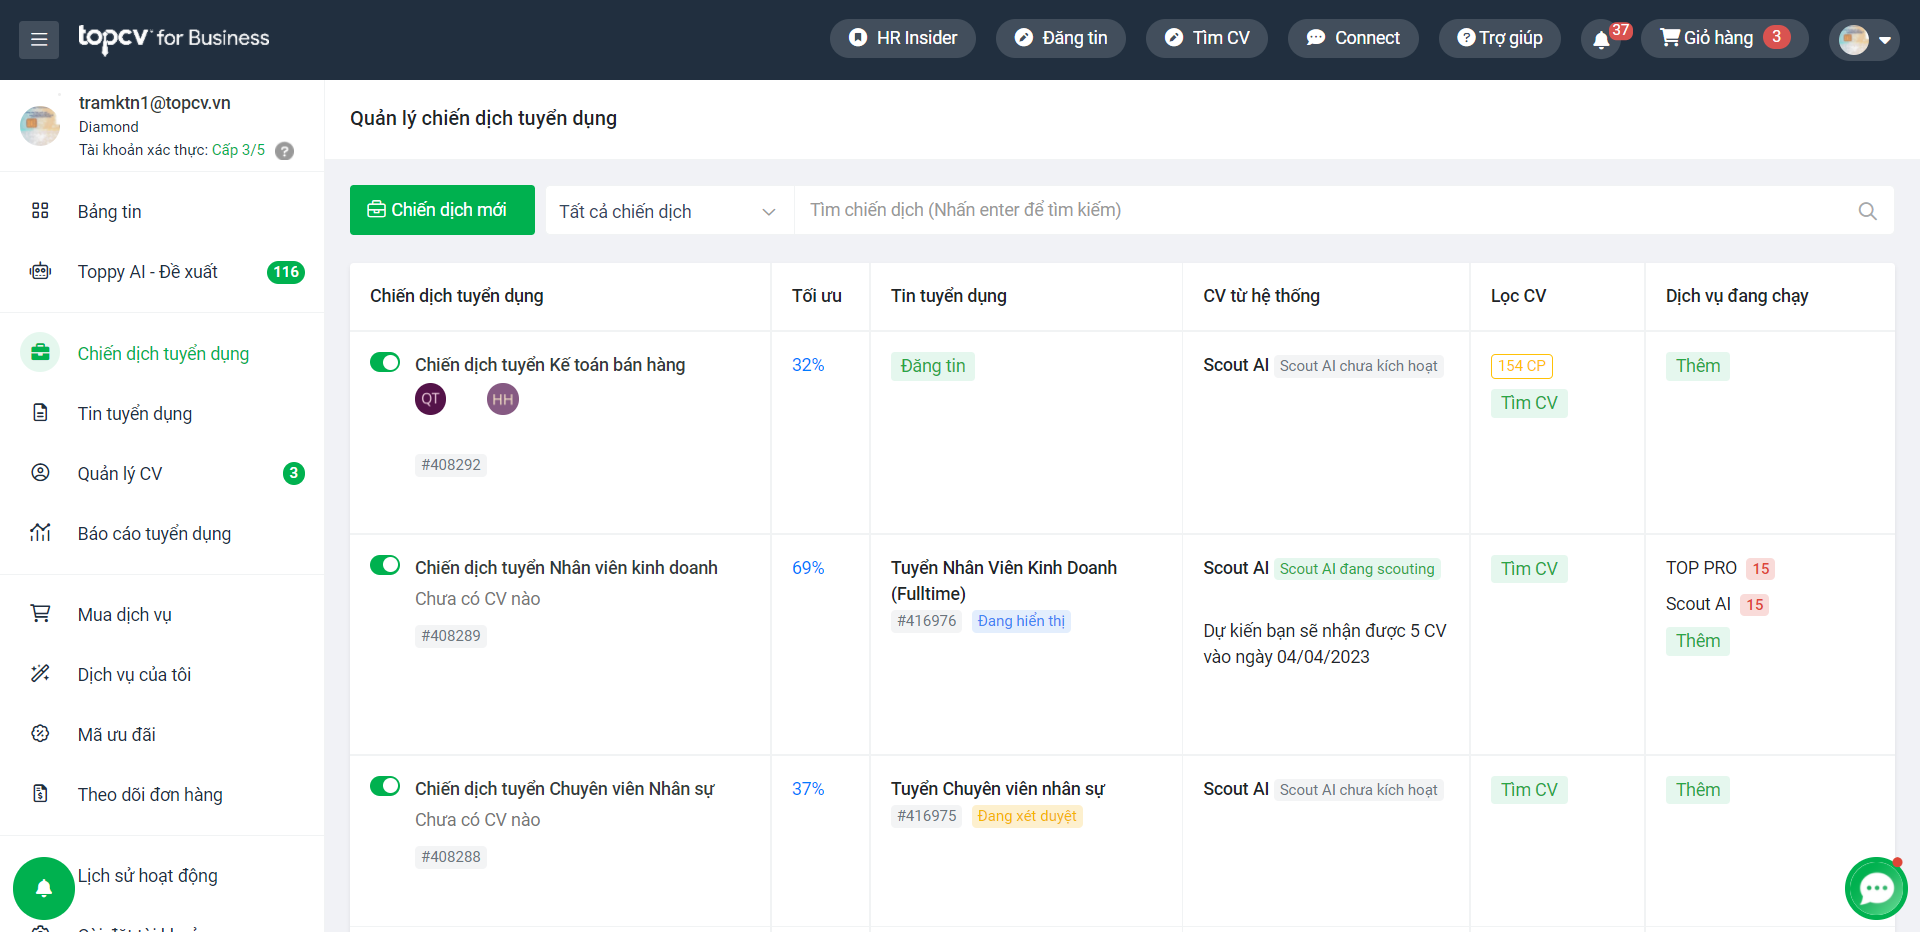The height and width of the screenshot is (933, 1920).
Task: Click Tìm CV for Nhân viên kinh doanh
Action: pyautogui.click(x=1529, y=569)
